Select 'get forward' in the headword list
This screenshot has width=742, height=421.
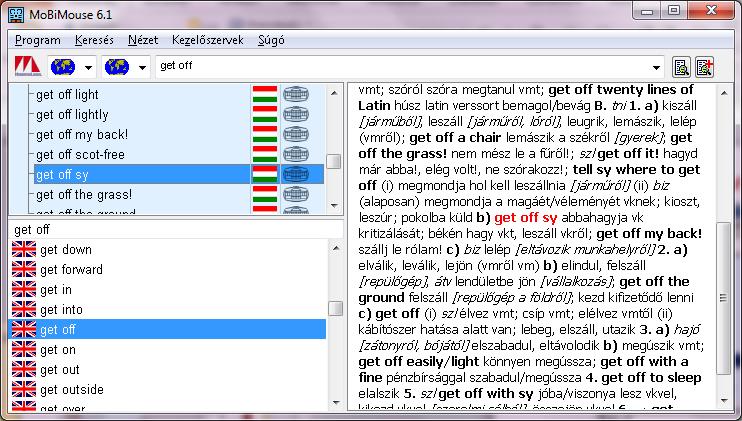point(71,270)
